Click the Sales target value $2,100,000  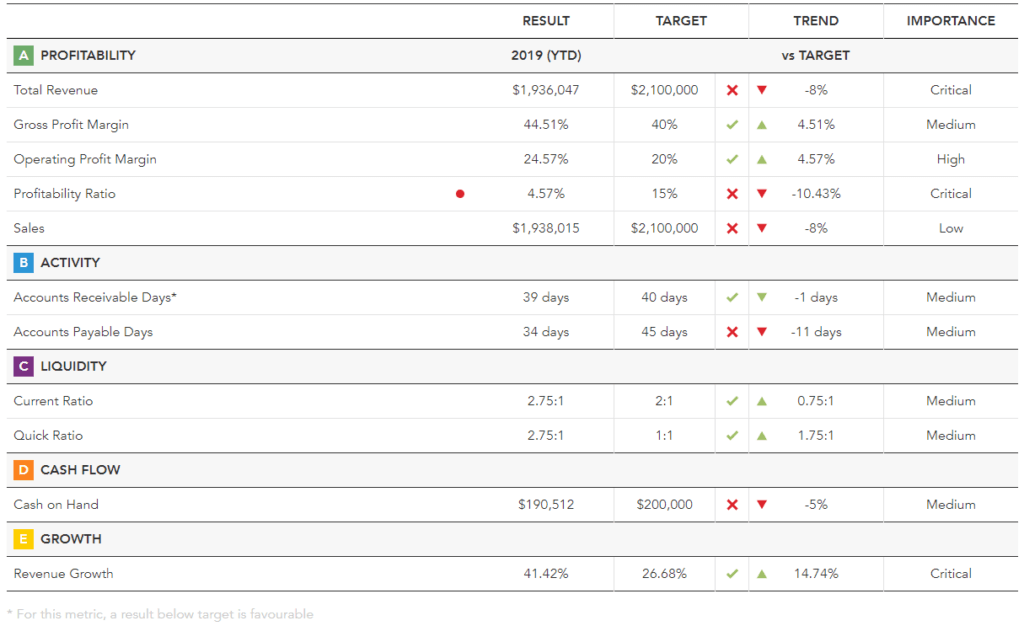[665, 229]
